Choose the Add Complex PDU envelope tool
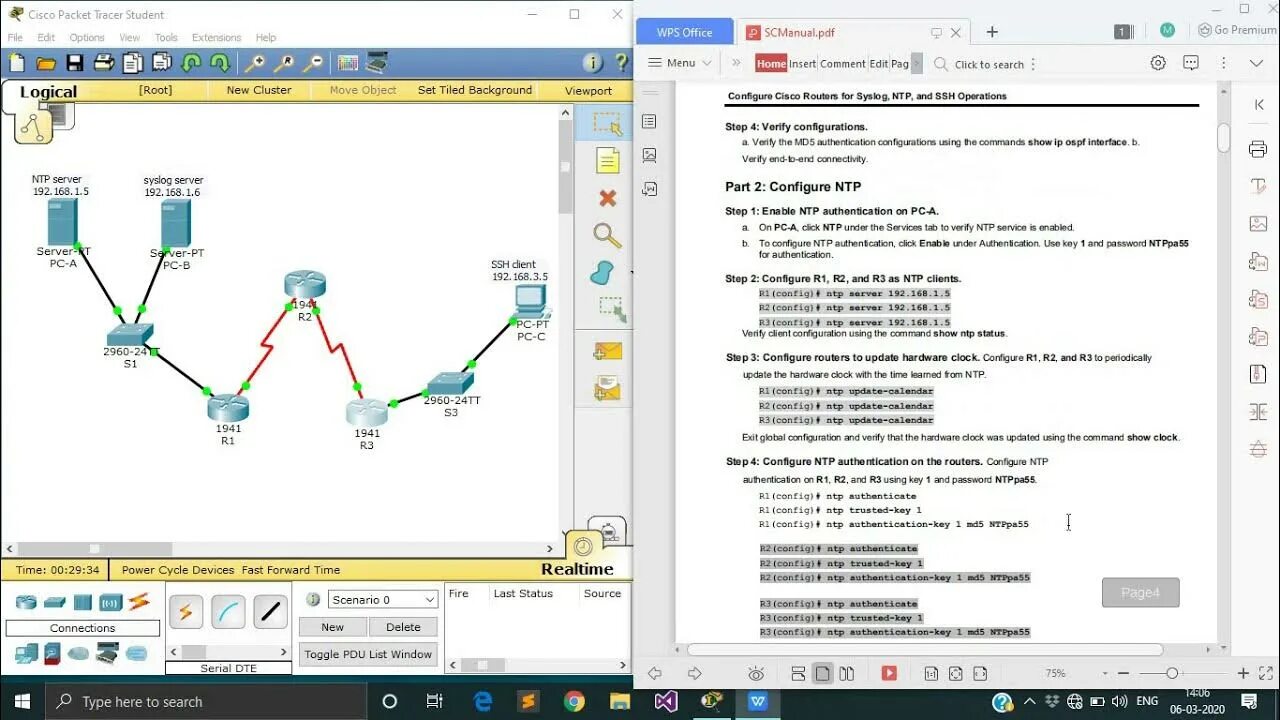The width and height of the screenshot is (1280, 720). point(607,388)
